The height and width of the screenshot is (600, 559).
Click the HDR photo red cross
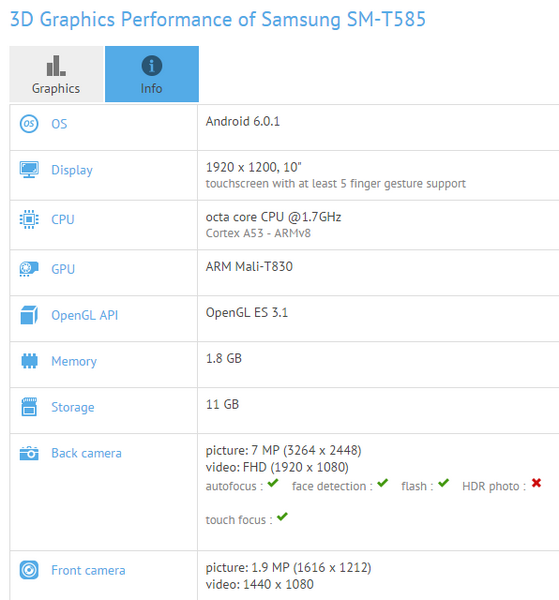[536, 483]
